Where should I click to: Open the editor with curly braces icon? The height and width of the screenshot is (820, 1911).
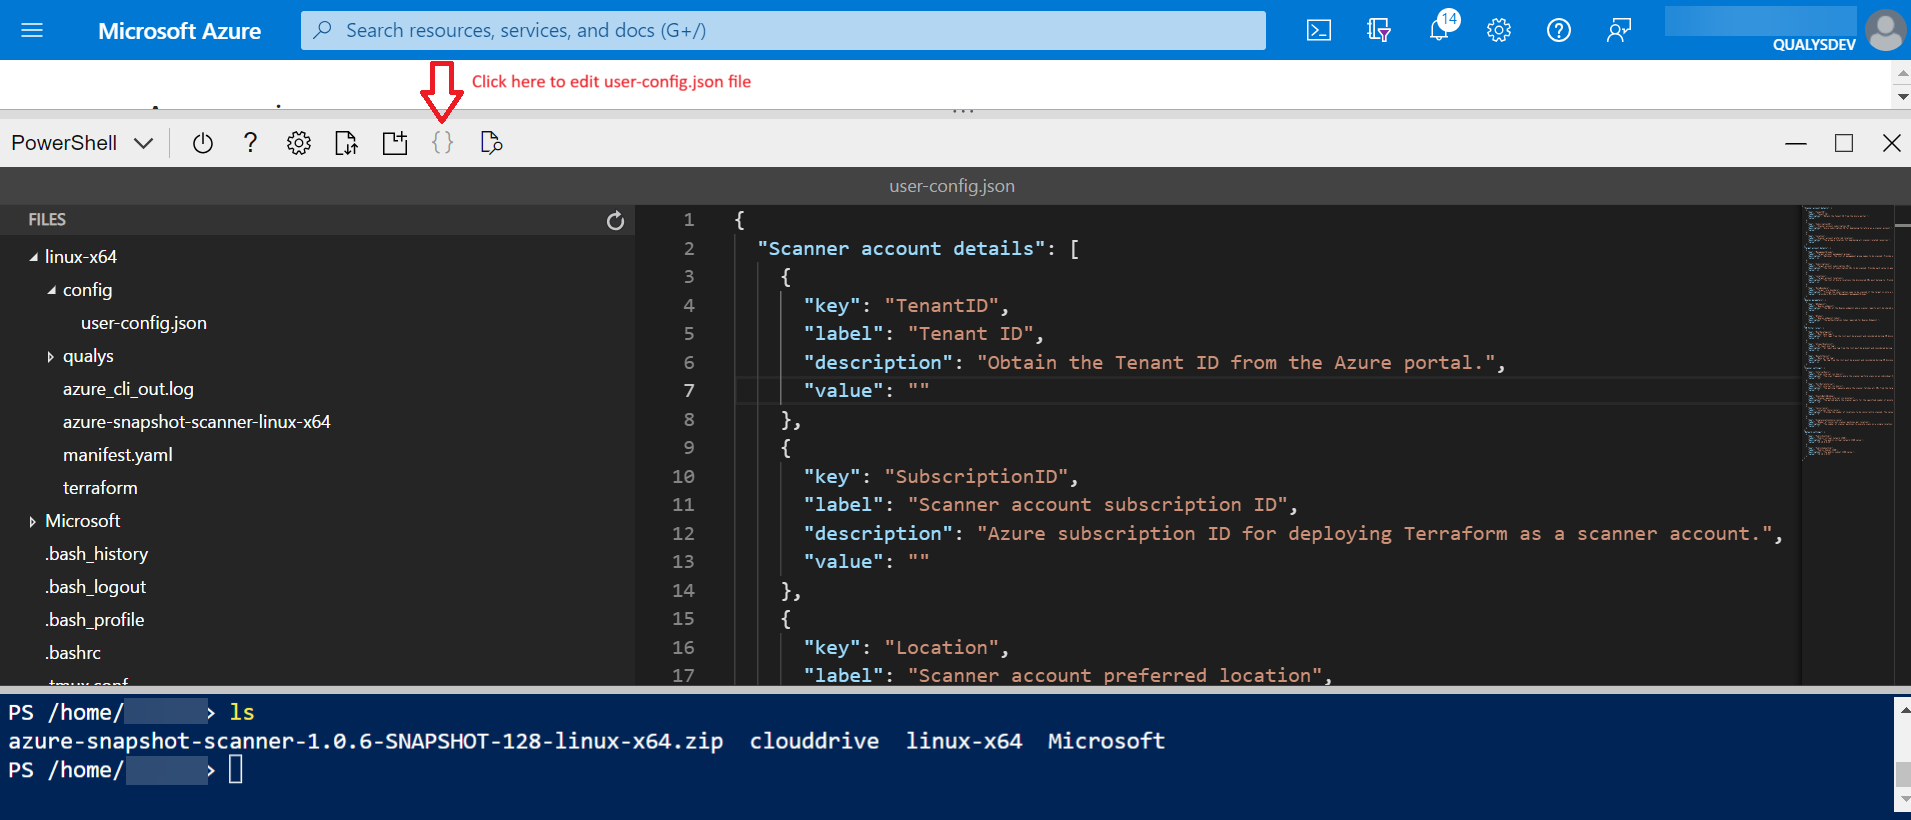coord(442,143)
